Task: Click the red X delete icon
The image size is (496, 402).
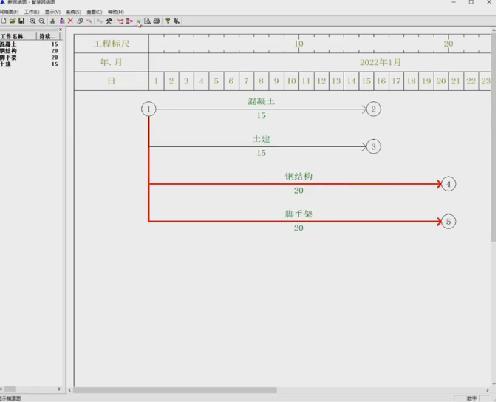Action: click(70, 21)
